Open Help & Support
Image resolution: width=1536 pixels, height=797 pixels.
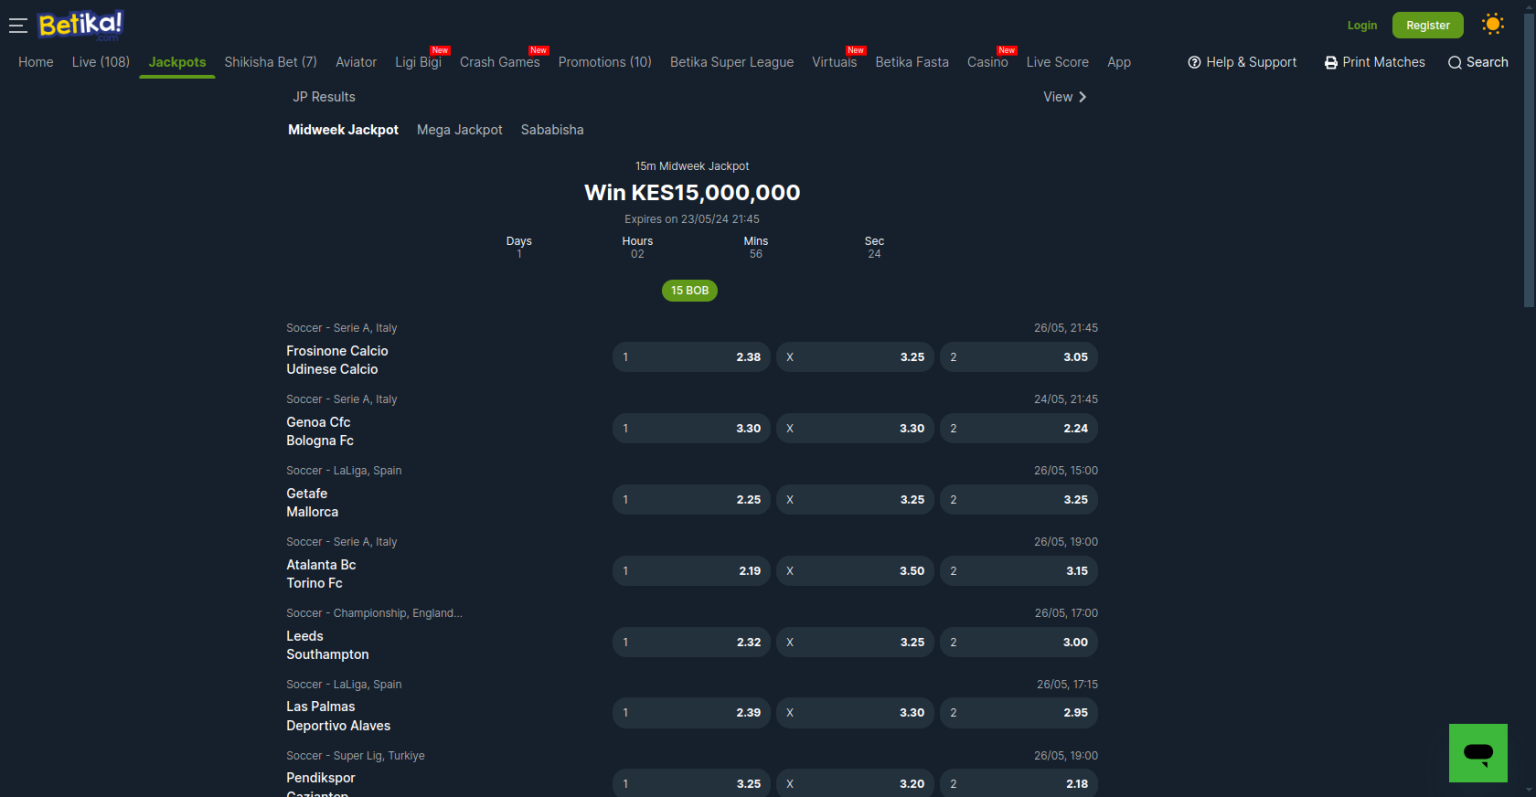tap(1242, 62)
